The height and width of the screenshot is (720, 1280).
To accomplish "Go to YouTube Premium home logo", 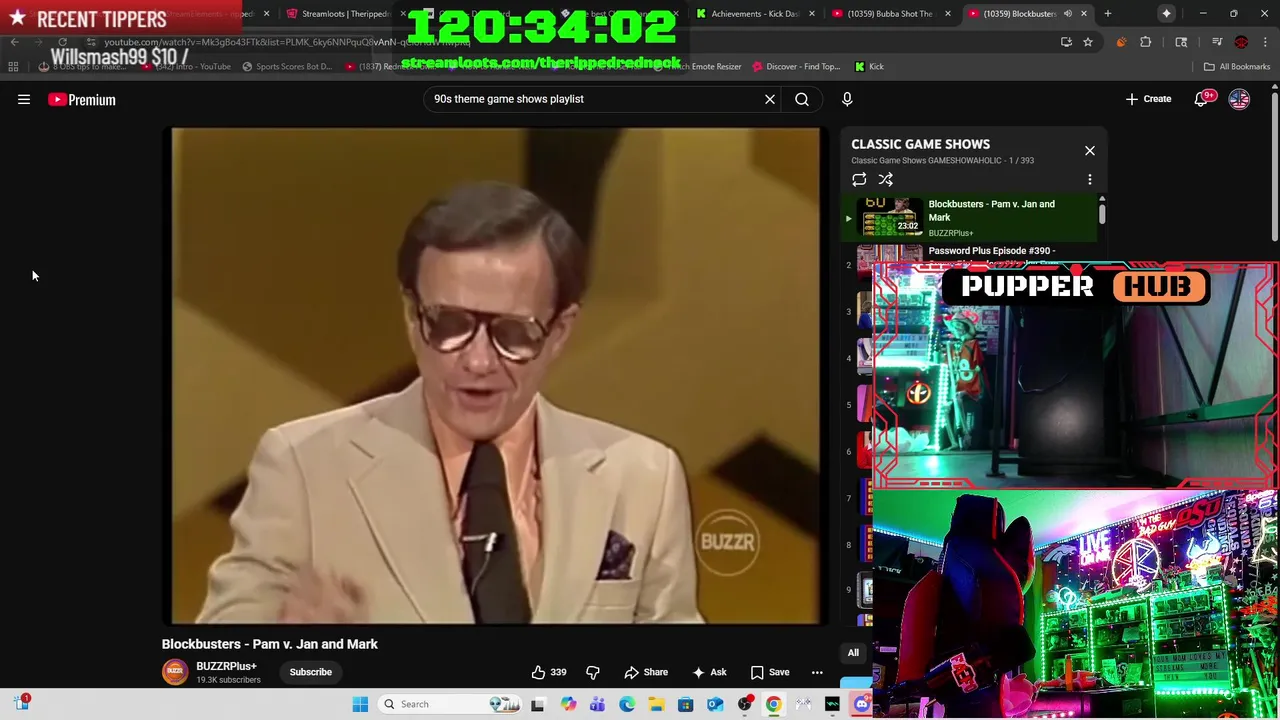I will click(x=82, y=99).
